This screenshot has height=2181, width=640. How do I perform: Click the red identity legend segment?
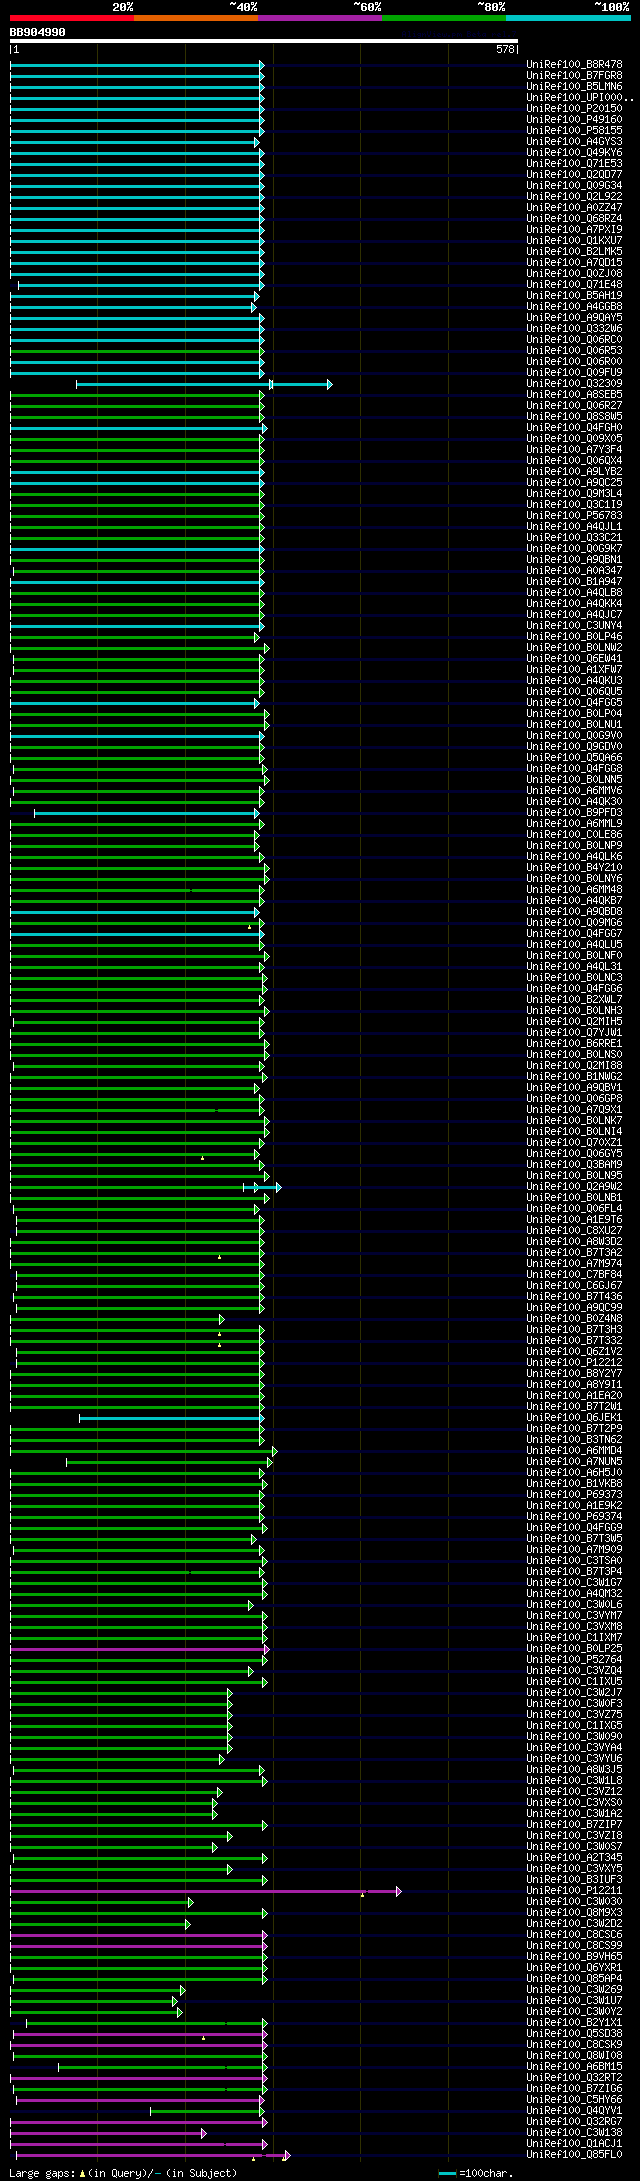click(72, 18)
